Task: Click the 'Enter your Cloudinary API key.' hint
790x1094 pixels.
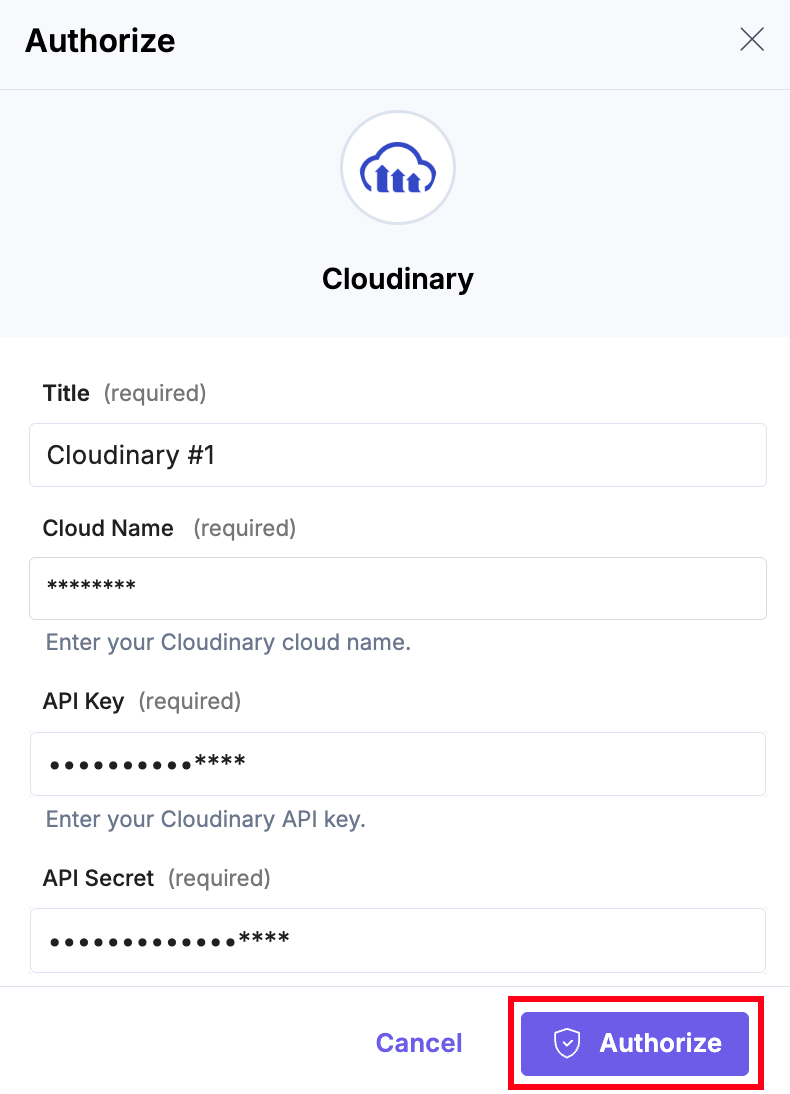Action: click(x=206, y=818)
